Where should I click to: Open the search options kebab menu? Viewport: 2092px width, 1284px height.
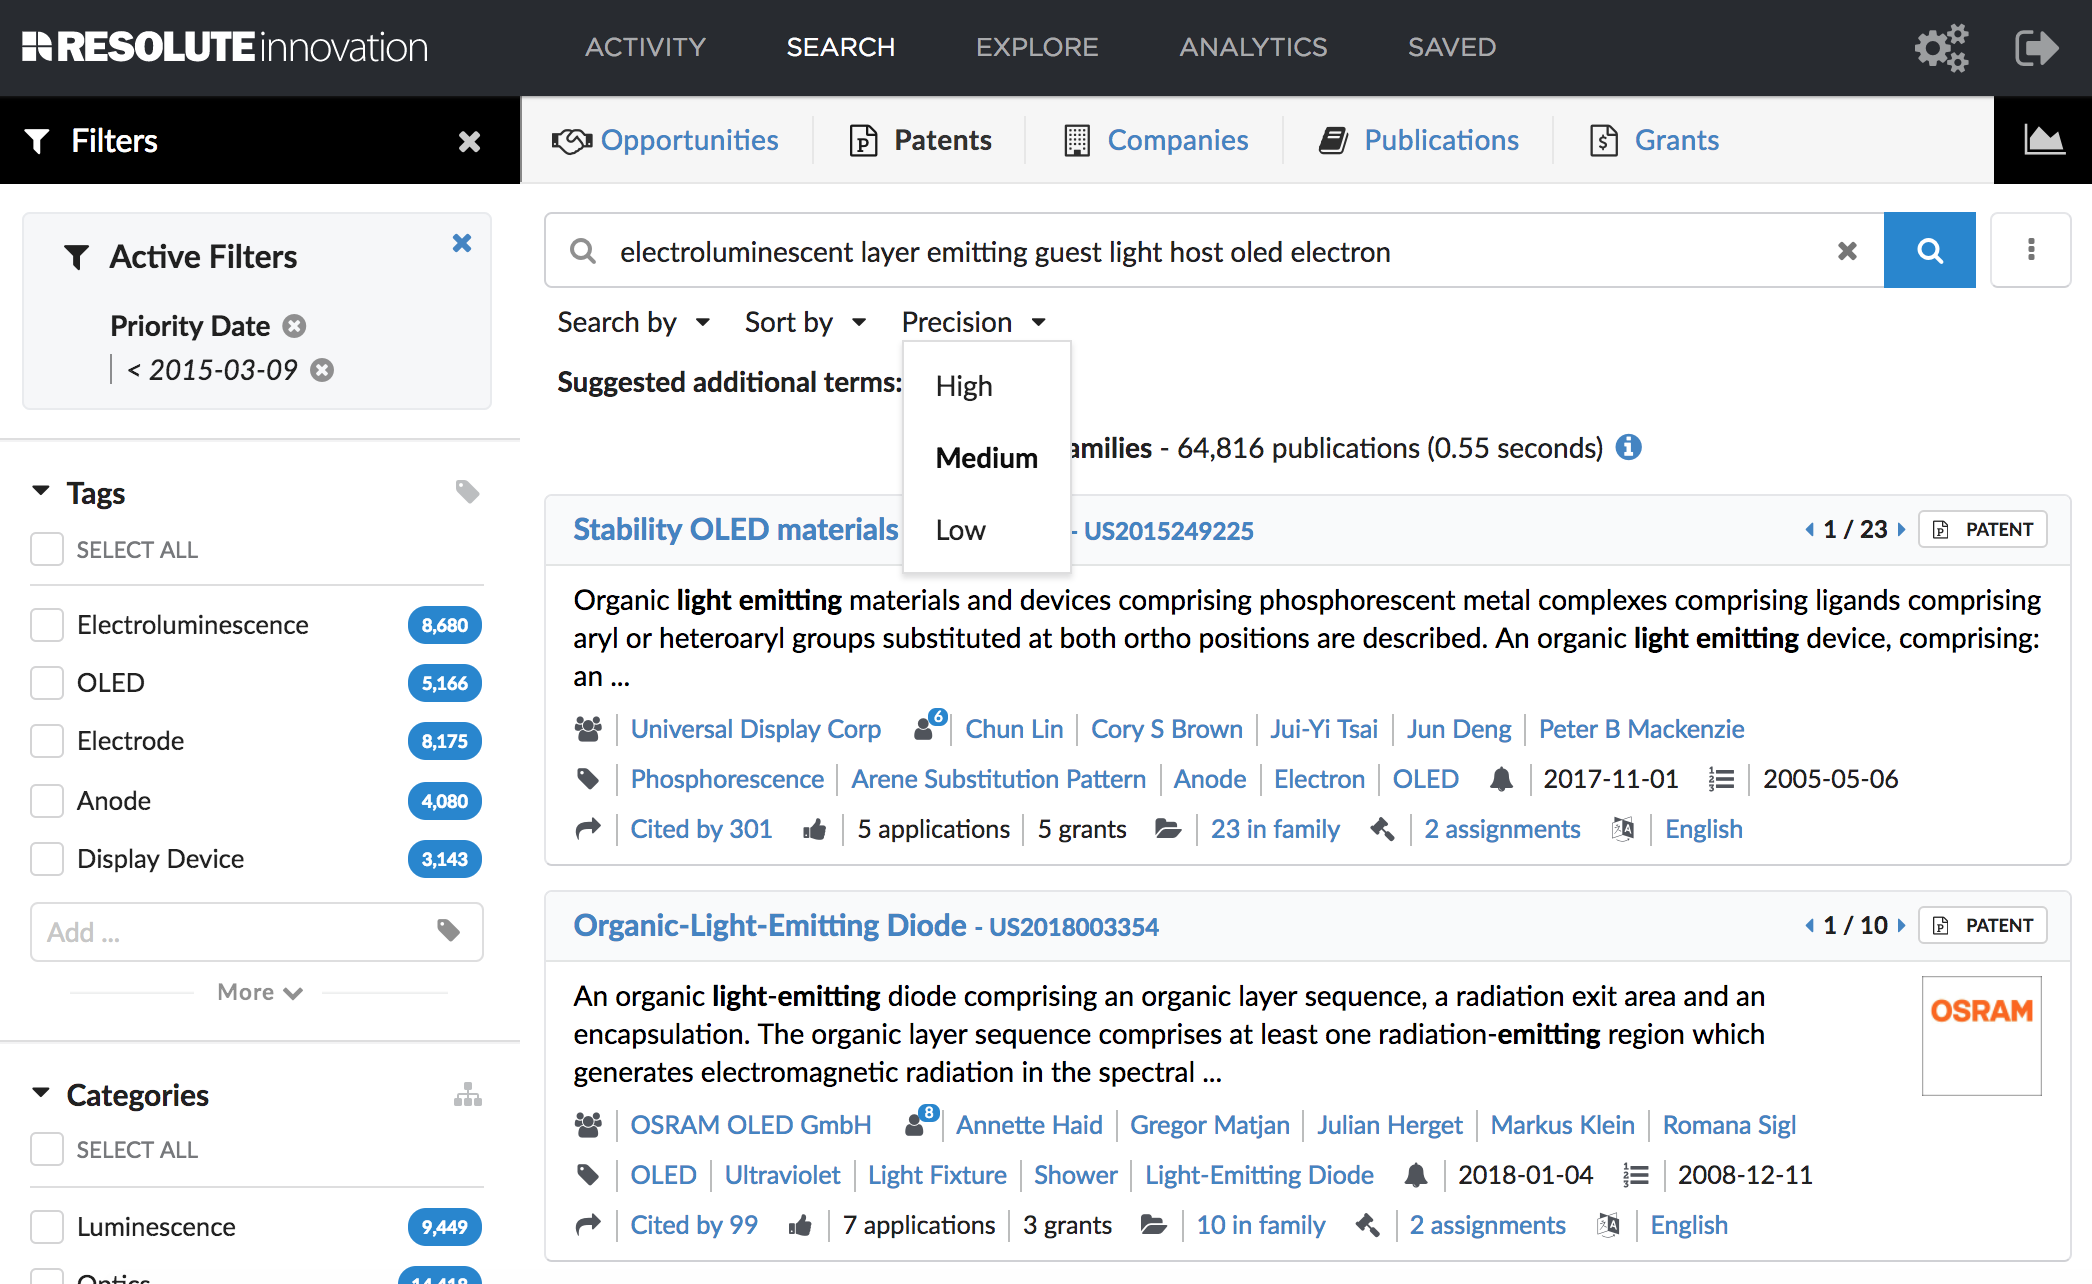click(2030, 250)
